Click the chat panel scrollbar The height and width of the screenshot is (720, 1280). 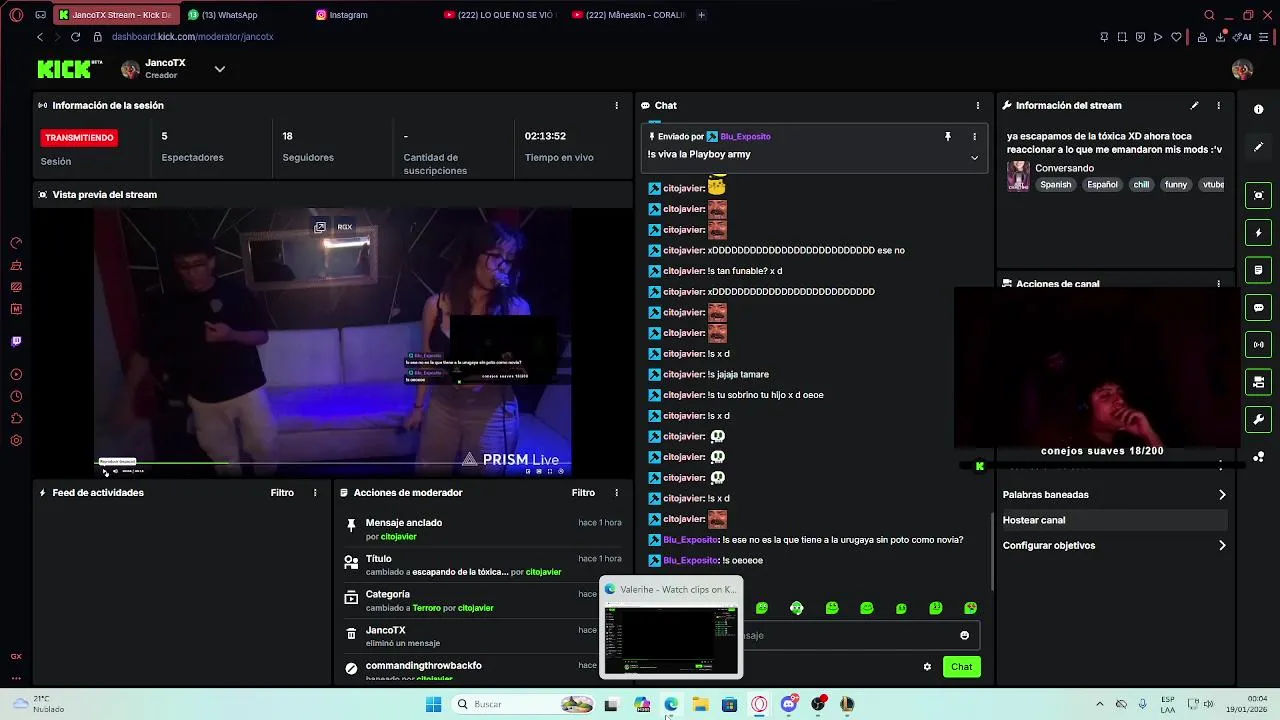(991, 551)
